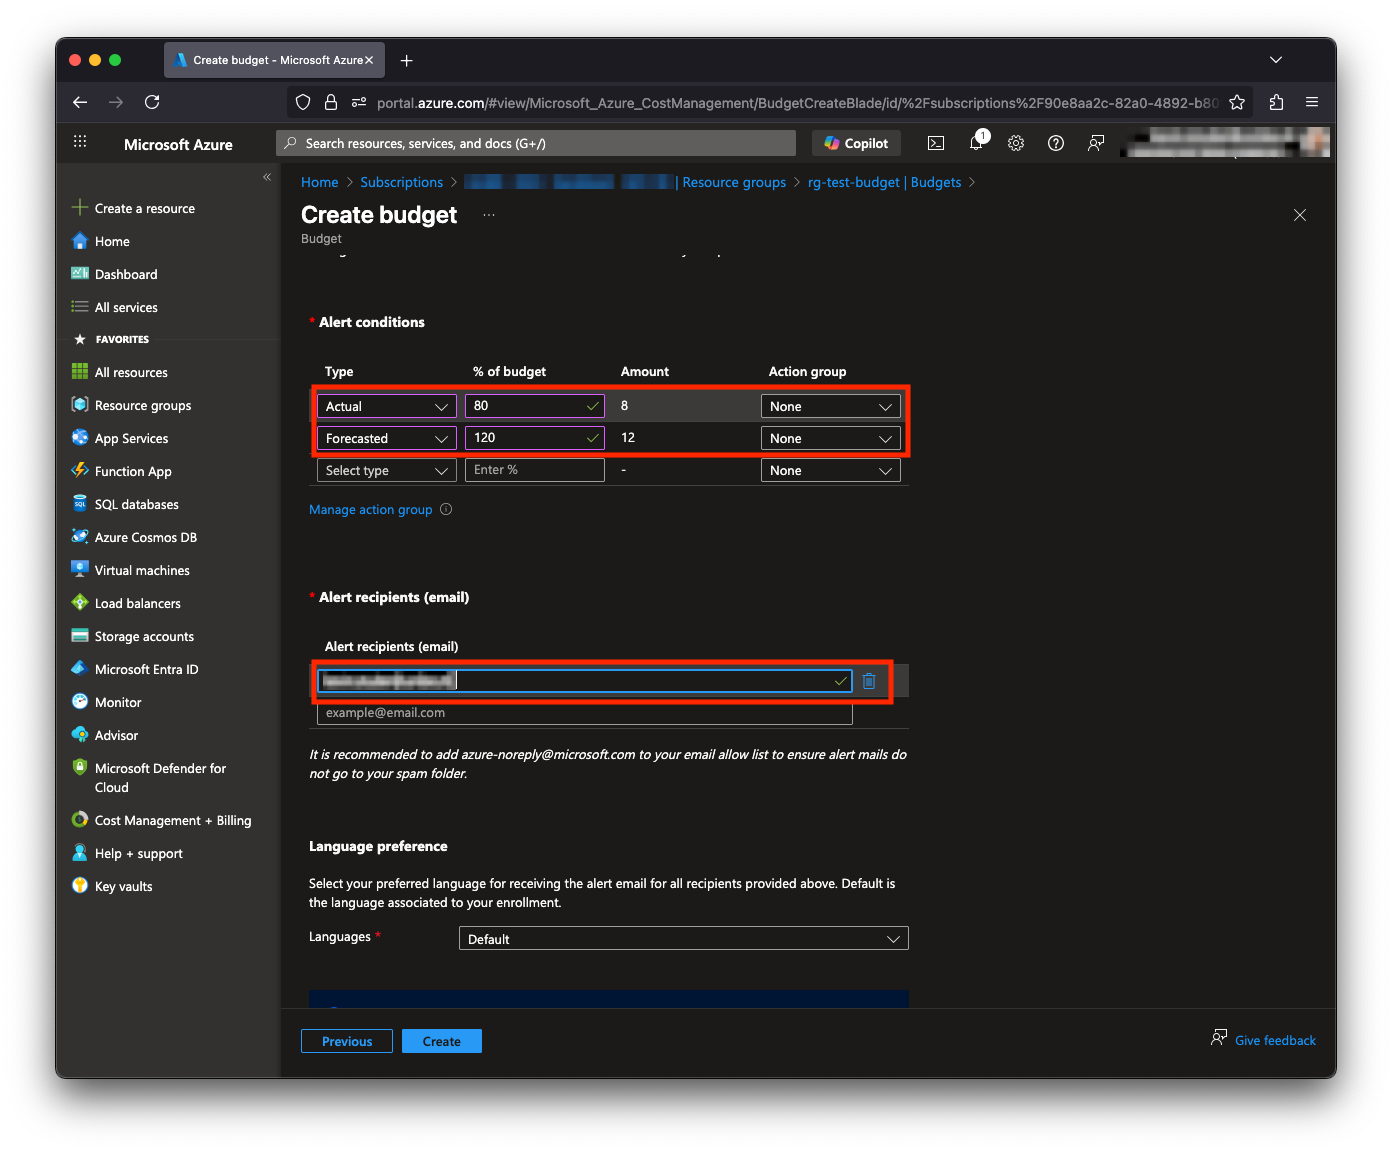Open Copilot from the top bar
Image resolution: width=1392 pixels, height=1152 pixels.
[856, 143]
